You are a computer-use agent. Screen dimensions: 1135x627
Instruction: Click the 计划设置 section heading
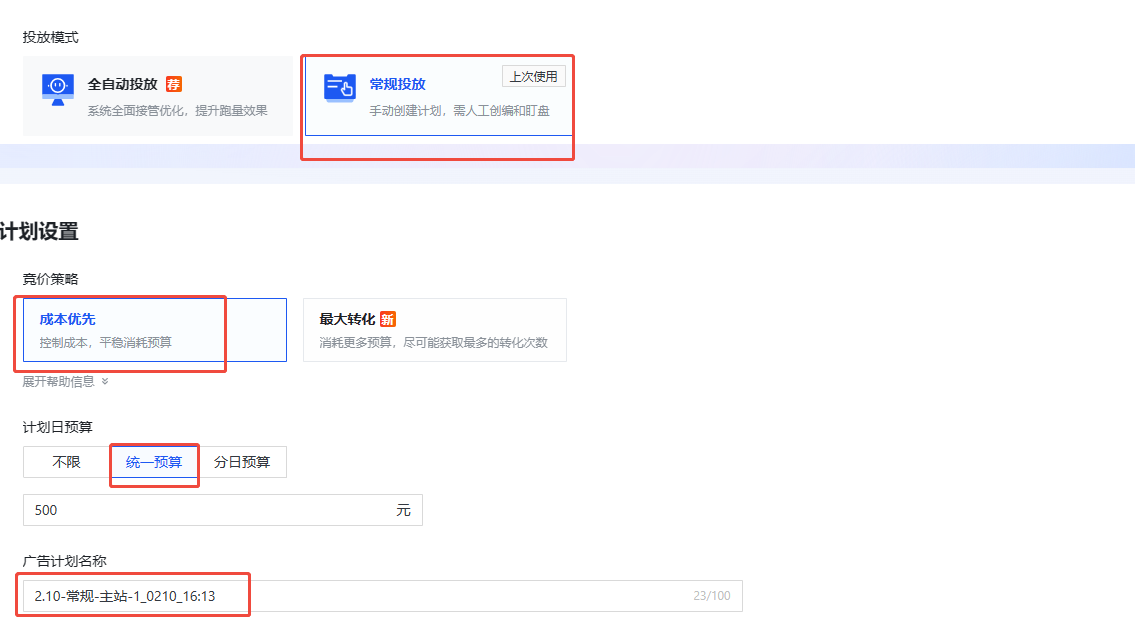[39, 232]
